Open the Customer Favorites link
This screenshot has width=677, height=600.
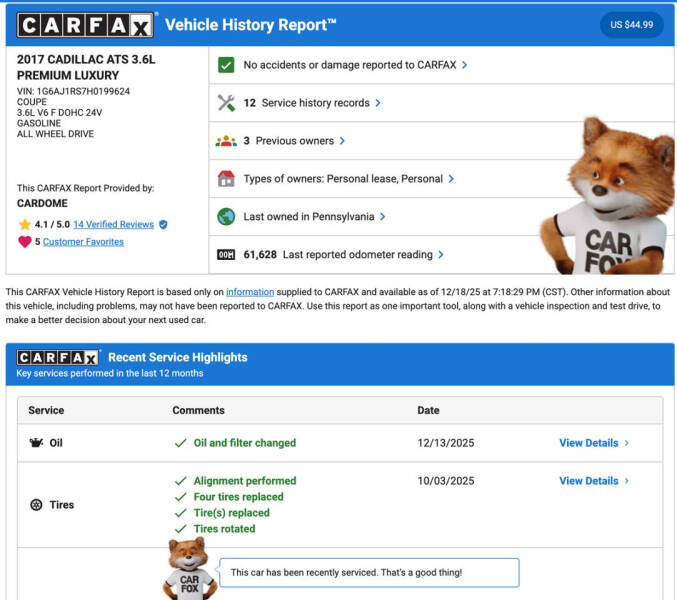pos(83,242)
